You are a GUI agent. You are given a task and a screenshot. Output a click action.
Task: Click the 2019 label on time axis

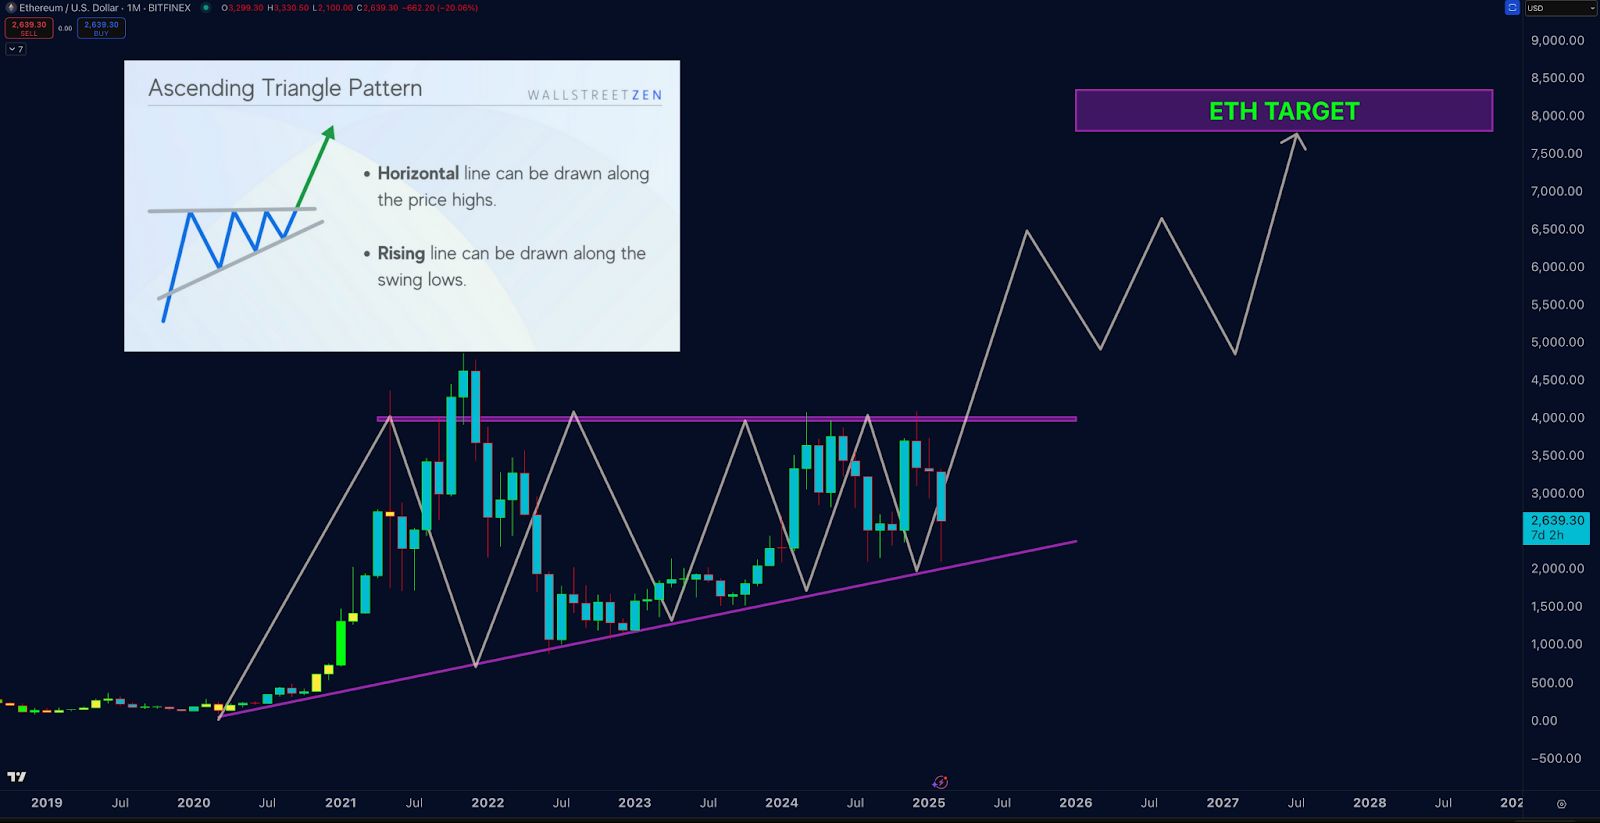click(x=47, y=802)
